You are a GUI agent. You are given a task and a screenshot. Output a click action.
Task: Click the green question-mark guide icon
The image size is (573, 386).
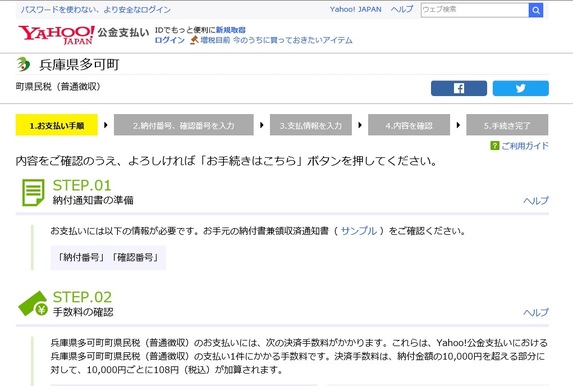pos(494,145)
